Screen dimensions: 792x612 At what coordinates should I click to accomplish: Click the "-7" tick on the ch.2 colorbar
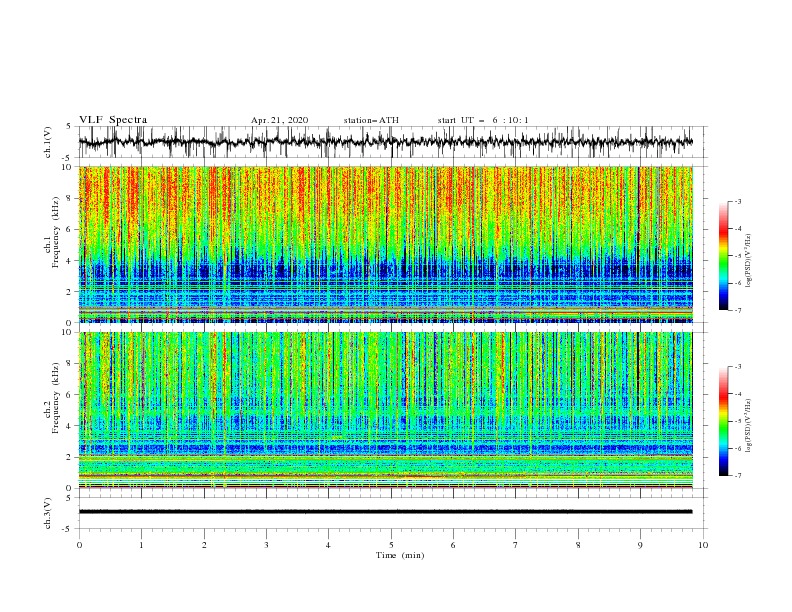pyautogui.click(x=738, y=476)
